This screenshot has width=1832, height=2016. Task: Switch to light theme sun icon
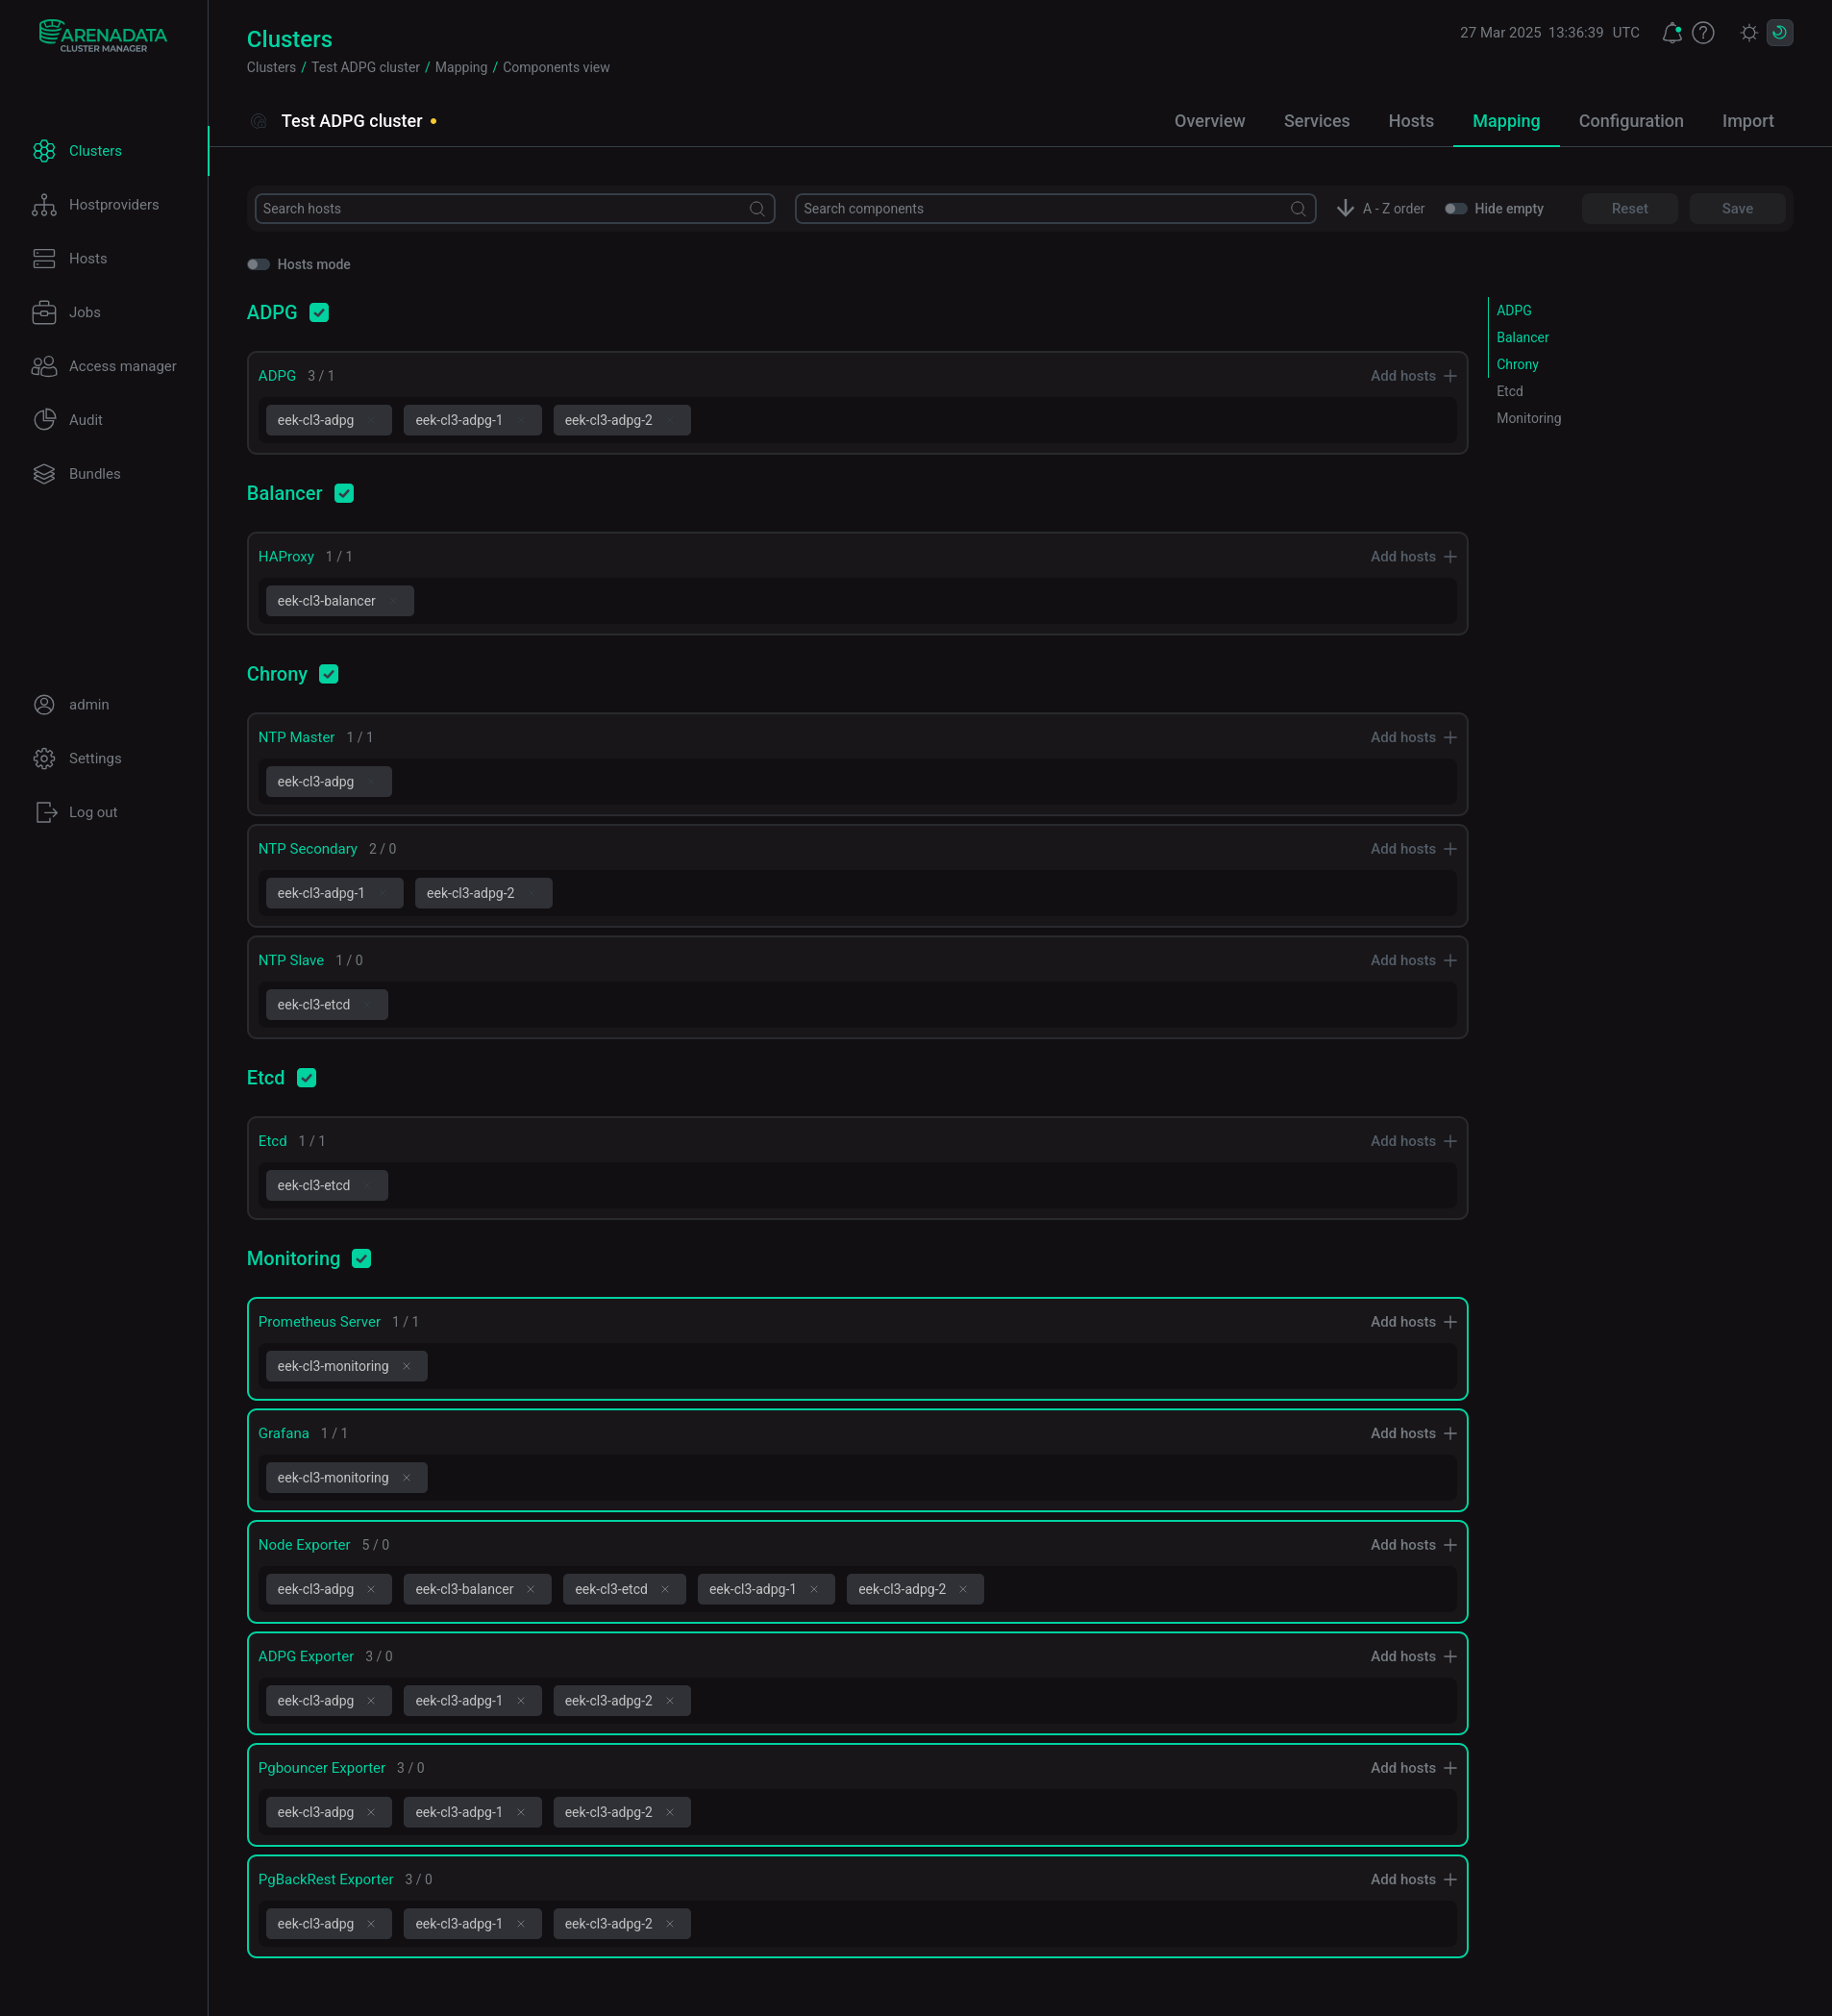[1748, 33]
